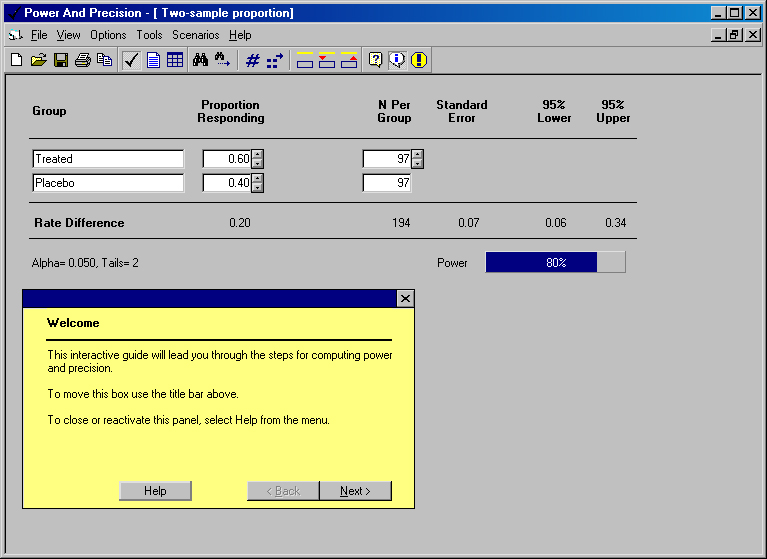Click the 95% lower value 0.06
The width and height of the screenshot is (767, 559).
(556, 223)
